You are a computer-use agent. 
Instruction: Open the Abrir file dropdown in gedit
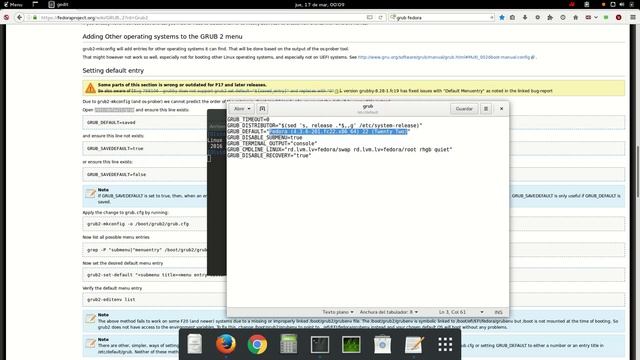pos(242,109)
